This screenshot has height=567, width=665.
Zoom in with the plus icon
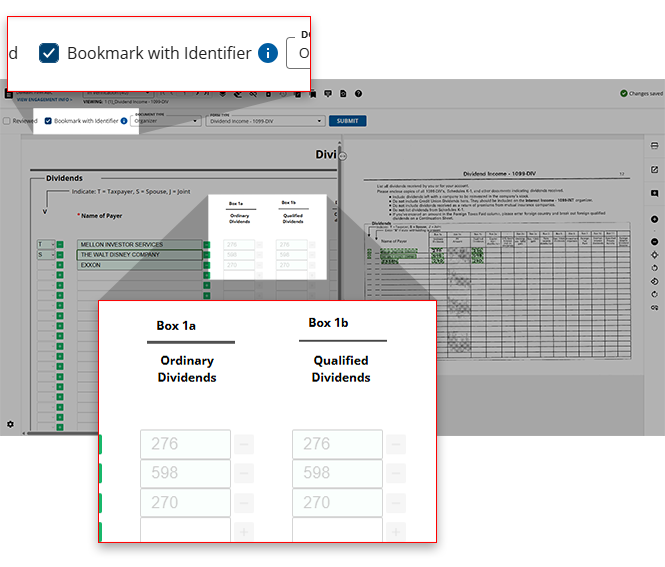tap(654, 219)
